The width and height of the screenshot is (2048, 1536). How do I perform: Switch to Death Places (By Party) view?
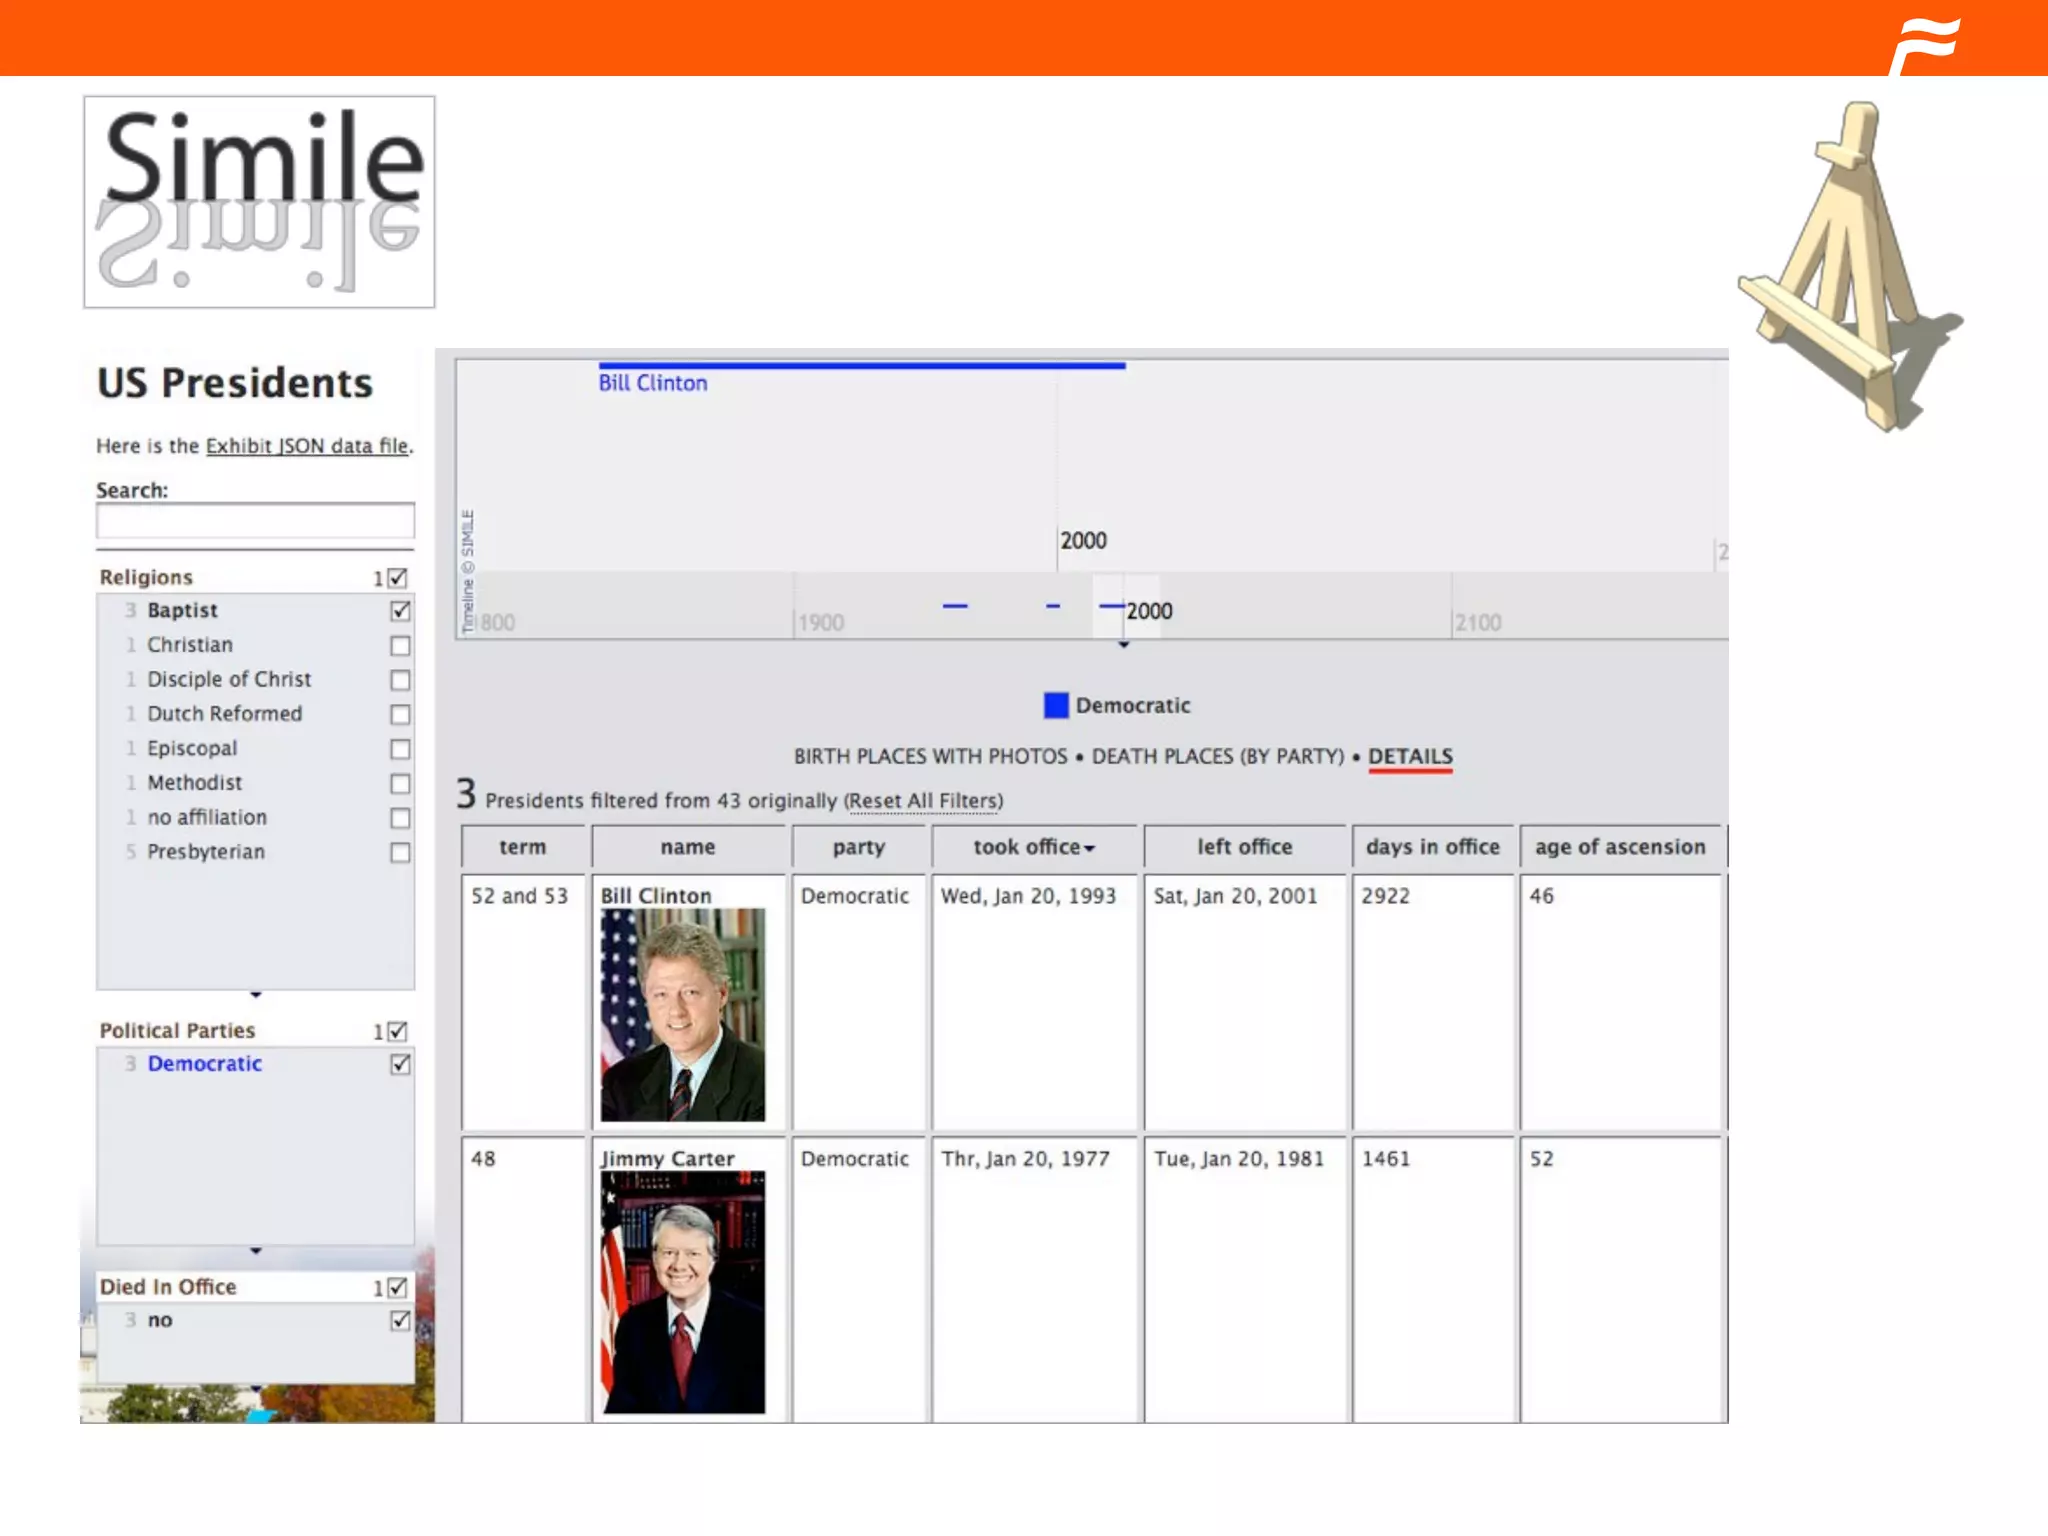[x=1217, y=757]
